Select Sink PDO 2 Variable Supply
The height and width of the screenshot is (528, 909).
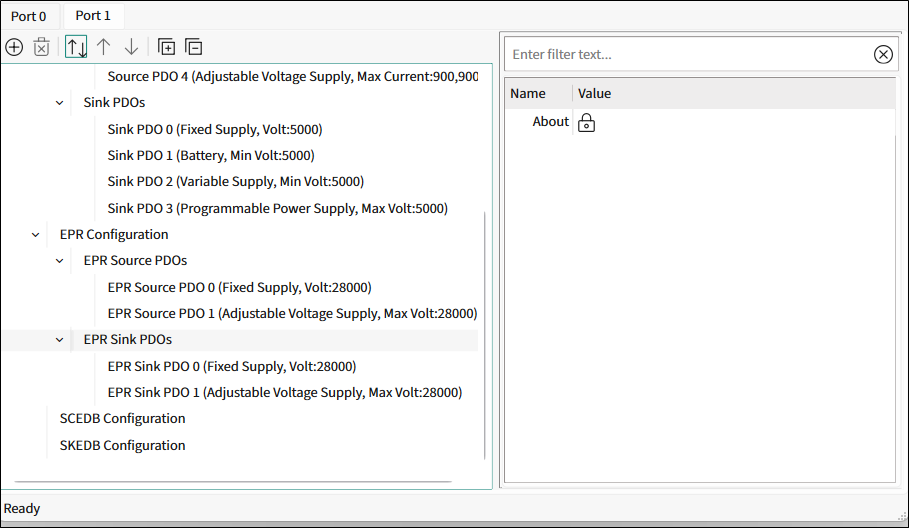(x=236, y=181)
